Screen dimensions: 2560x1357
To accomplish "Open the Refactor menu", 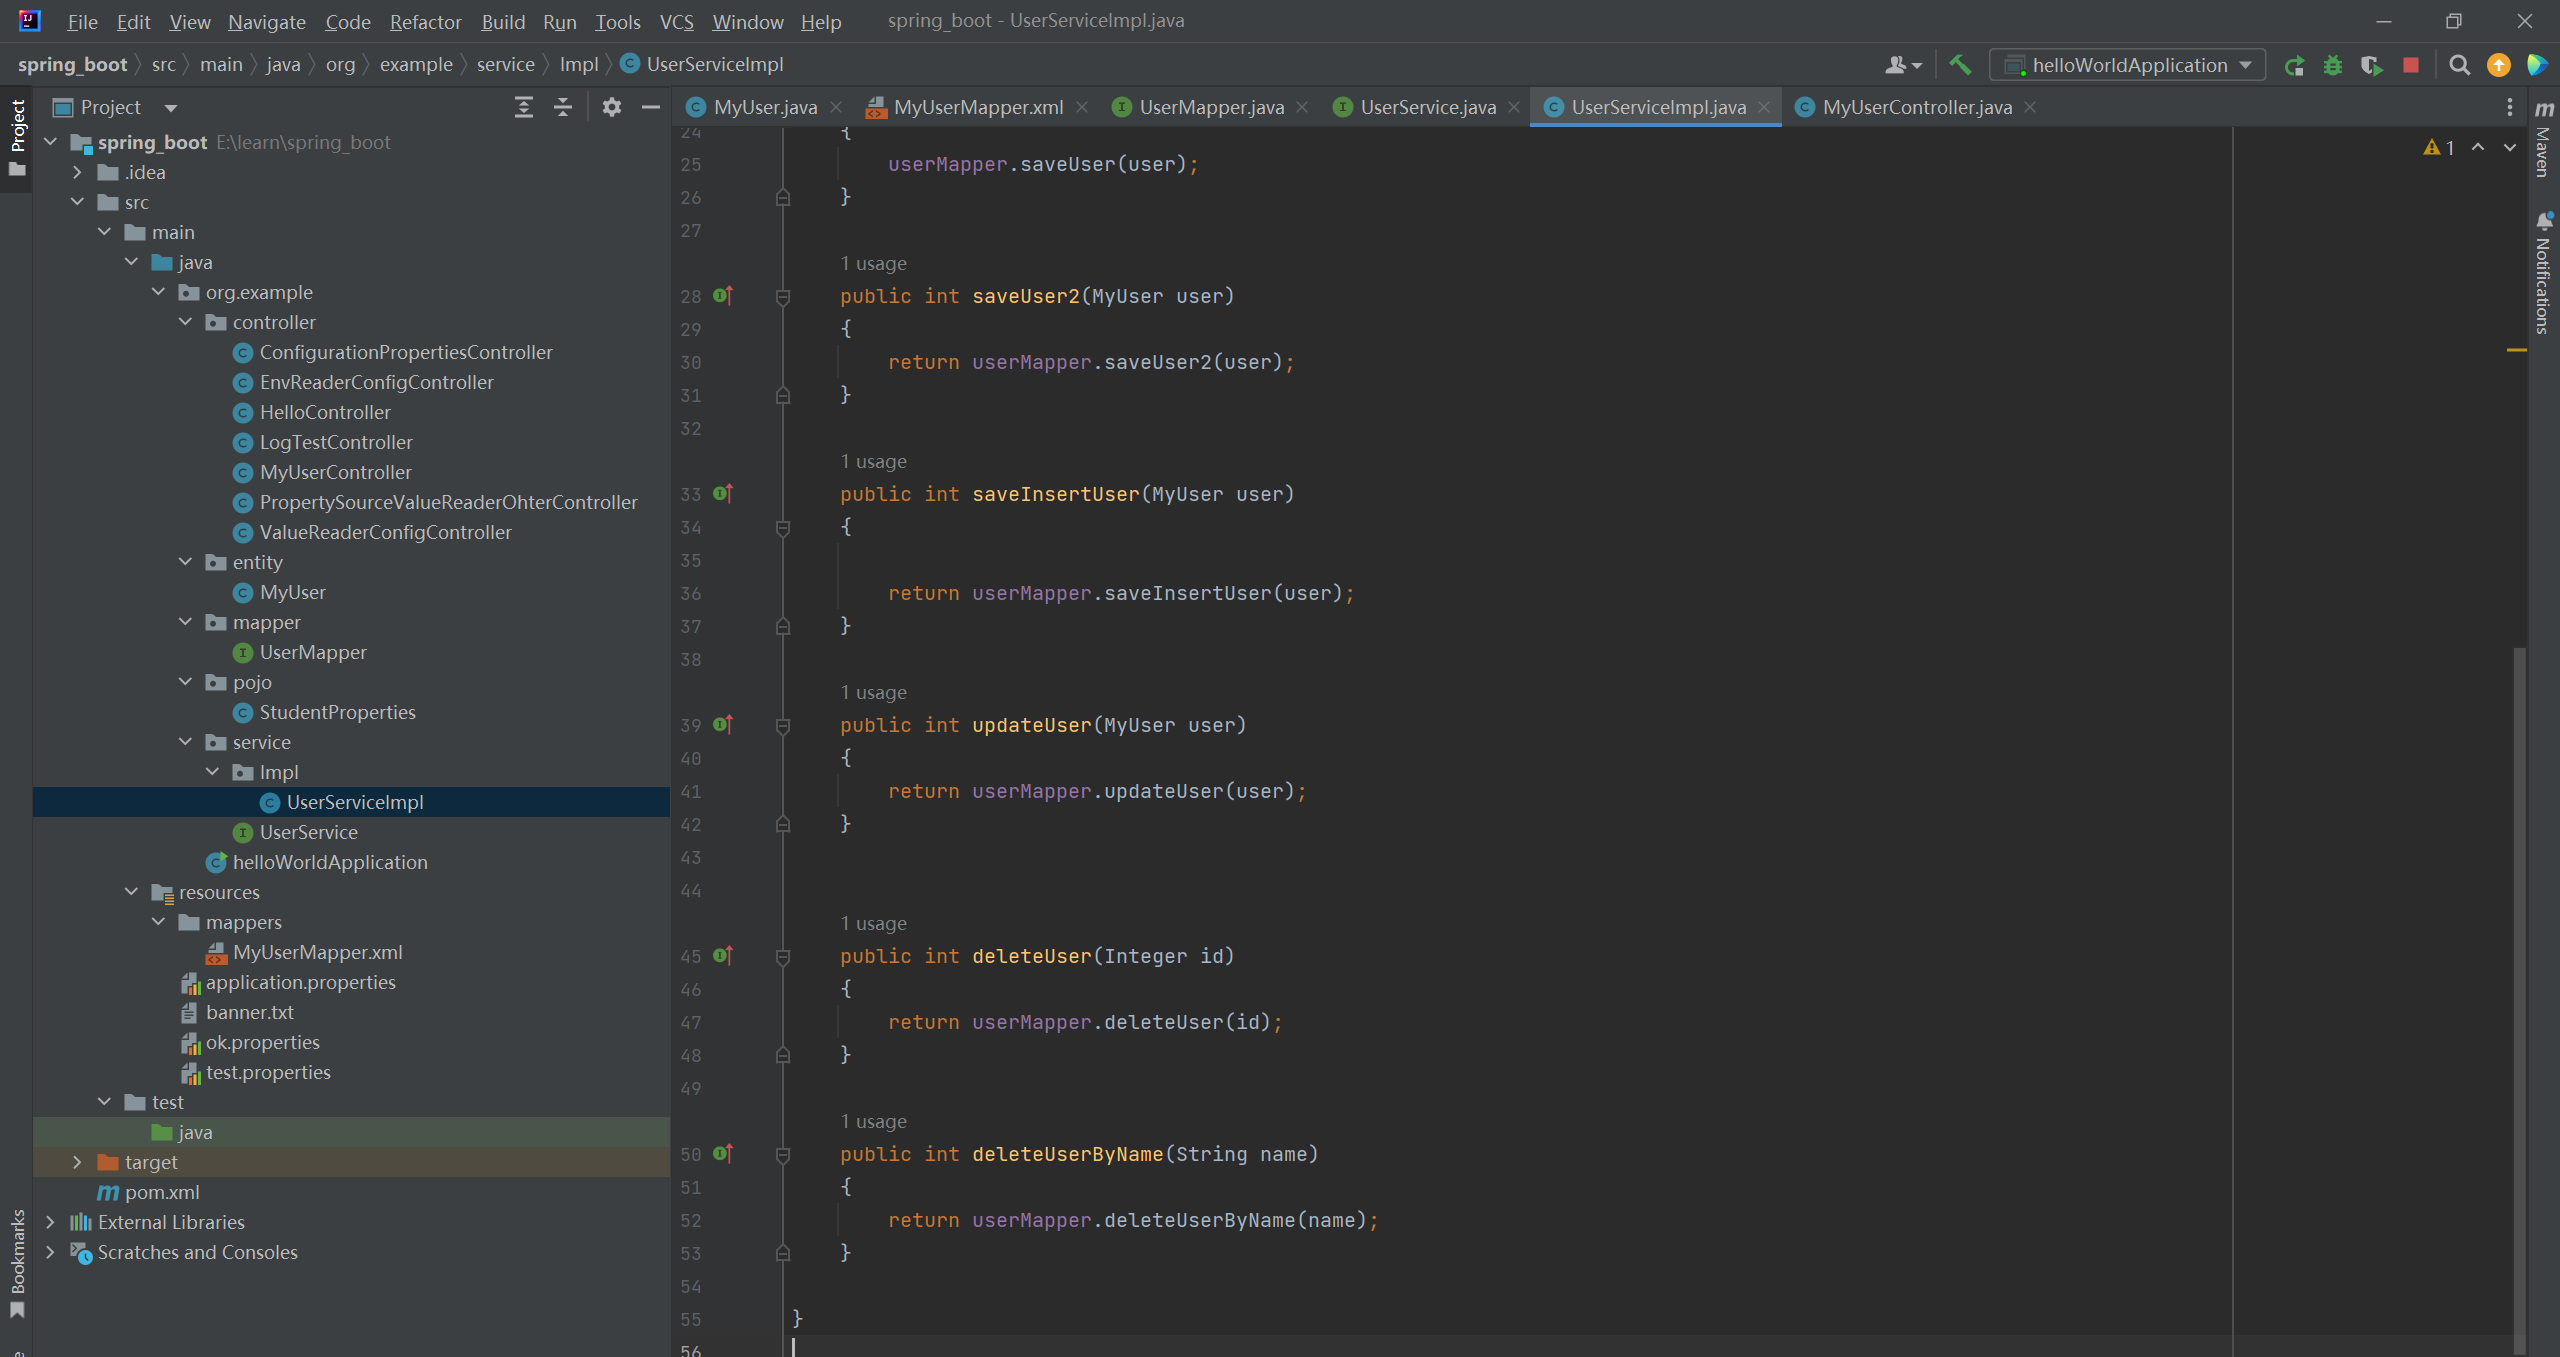I will click(425, 21).
